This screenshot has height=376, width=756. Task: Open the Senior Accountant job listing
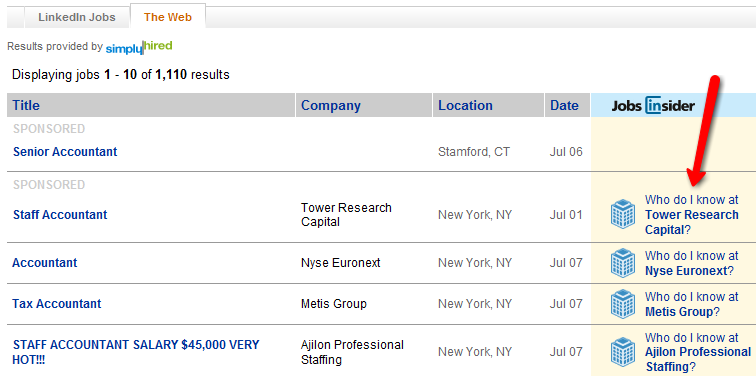65,151
